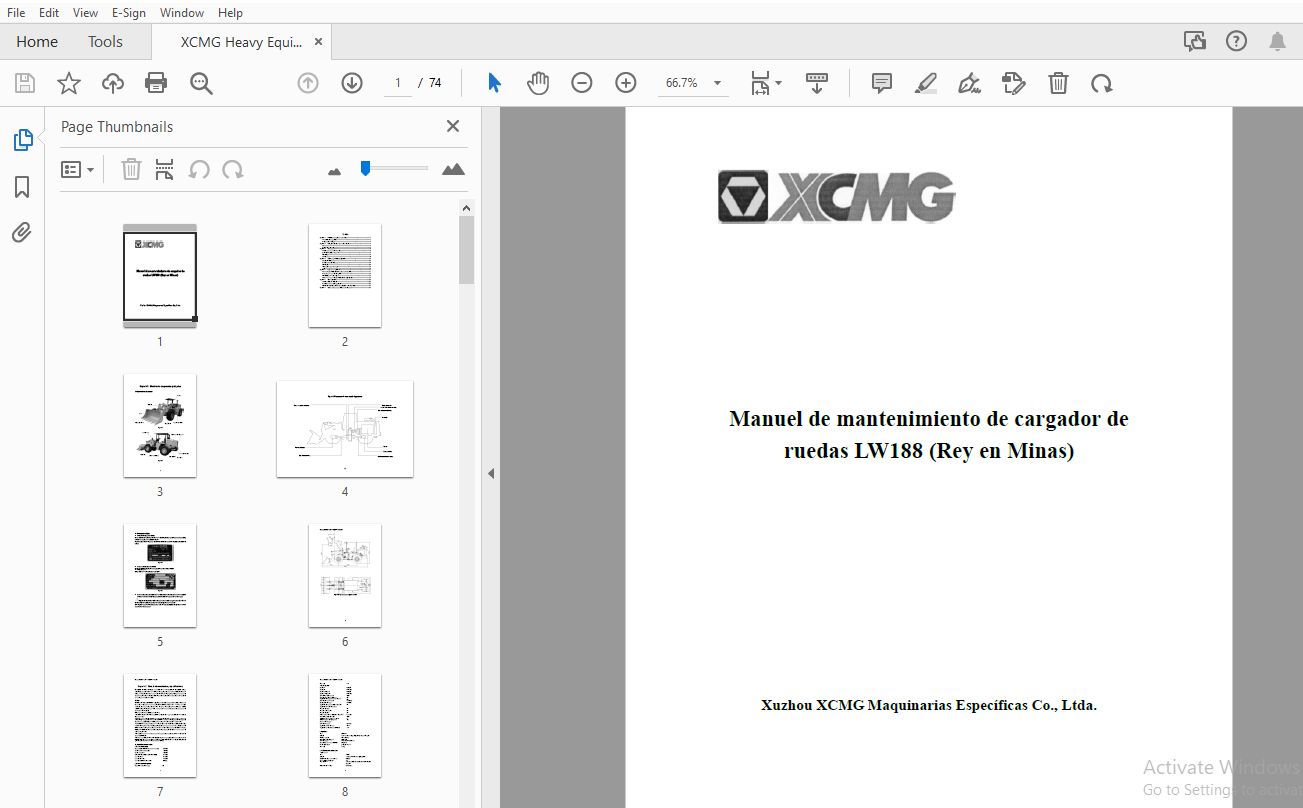Open the Window menu

182,12
